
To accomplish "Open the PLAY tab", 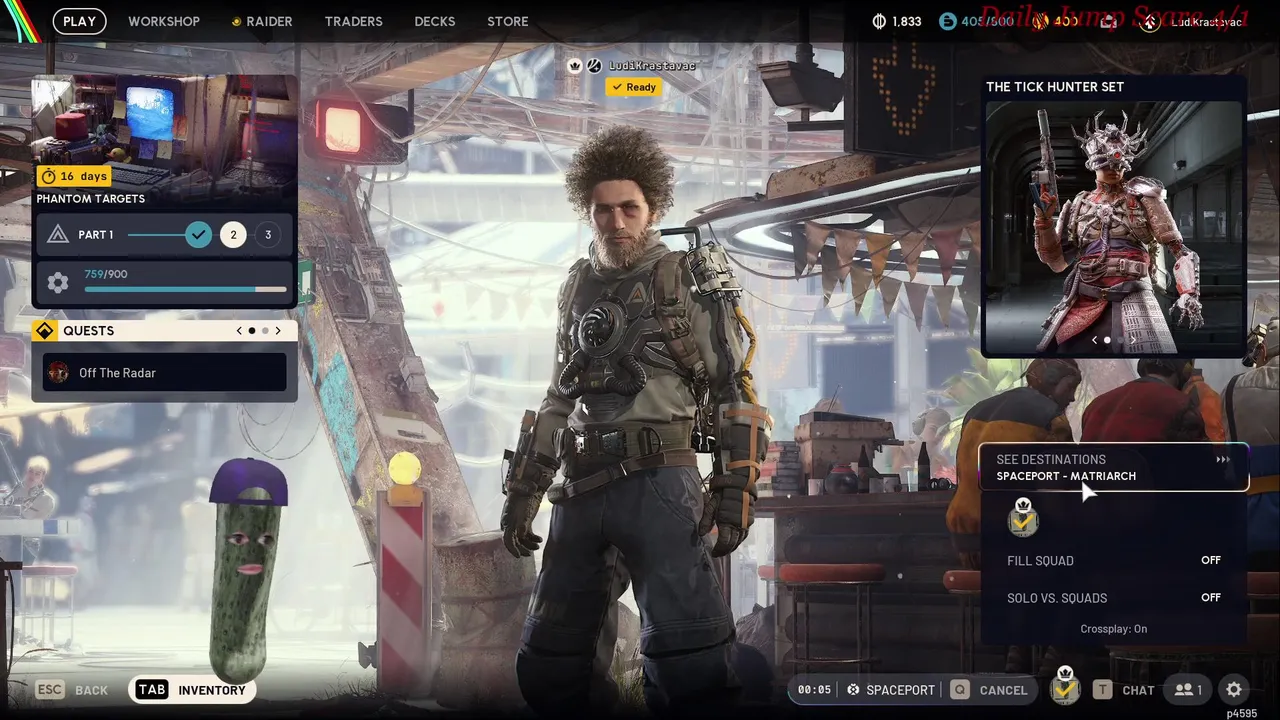I will click(x=80, y=21).
